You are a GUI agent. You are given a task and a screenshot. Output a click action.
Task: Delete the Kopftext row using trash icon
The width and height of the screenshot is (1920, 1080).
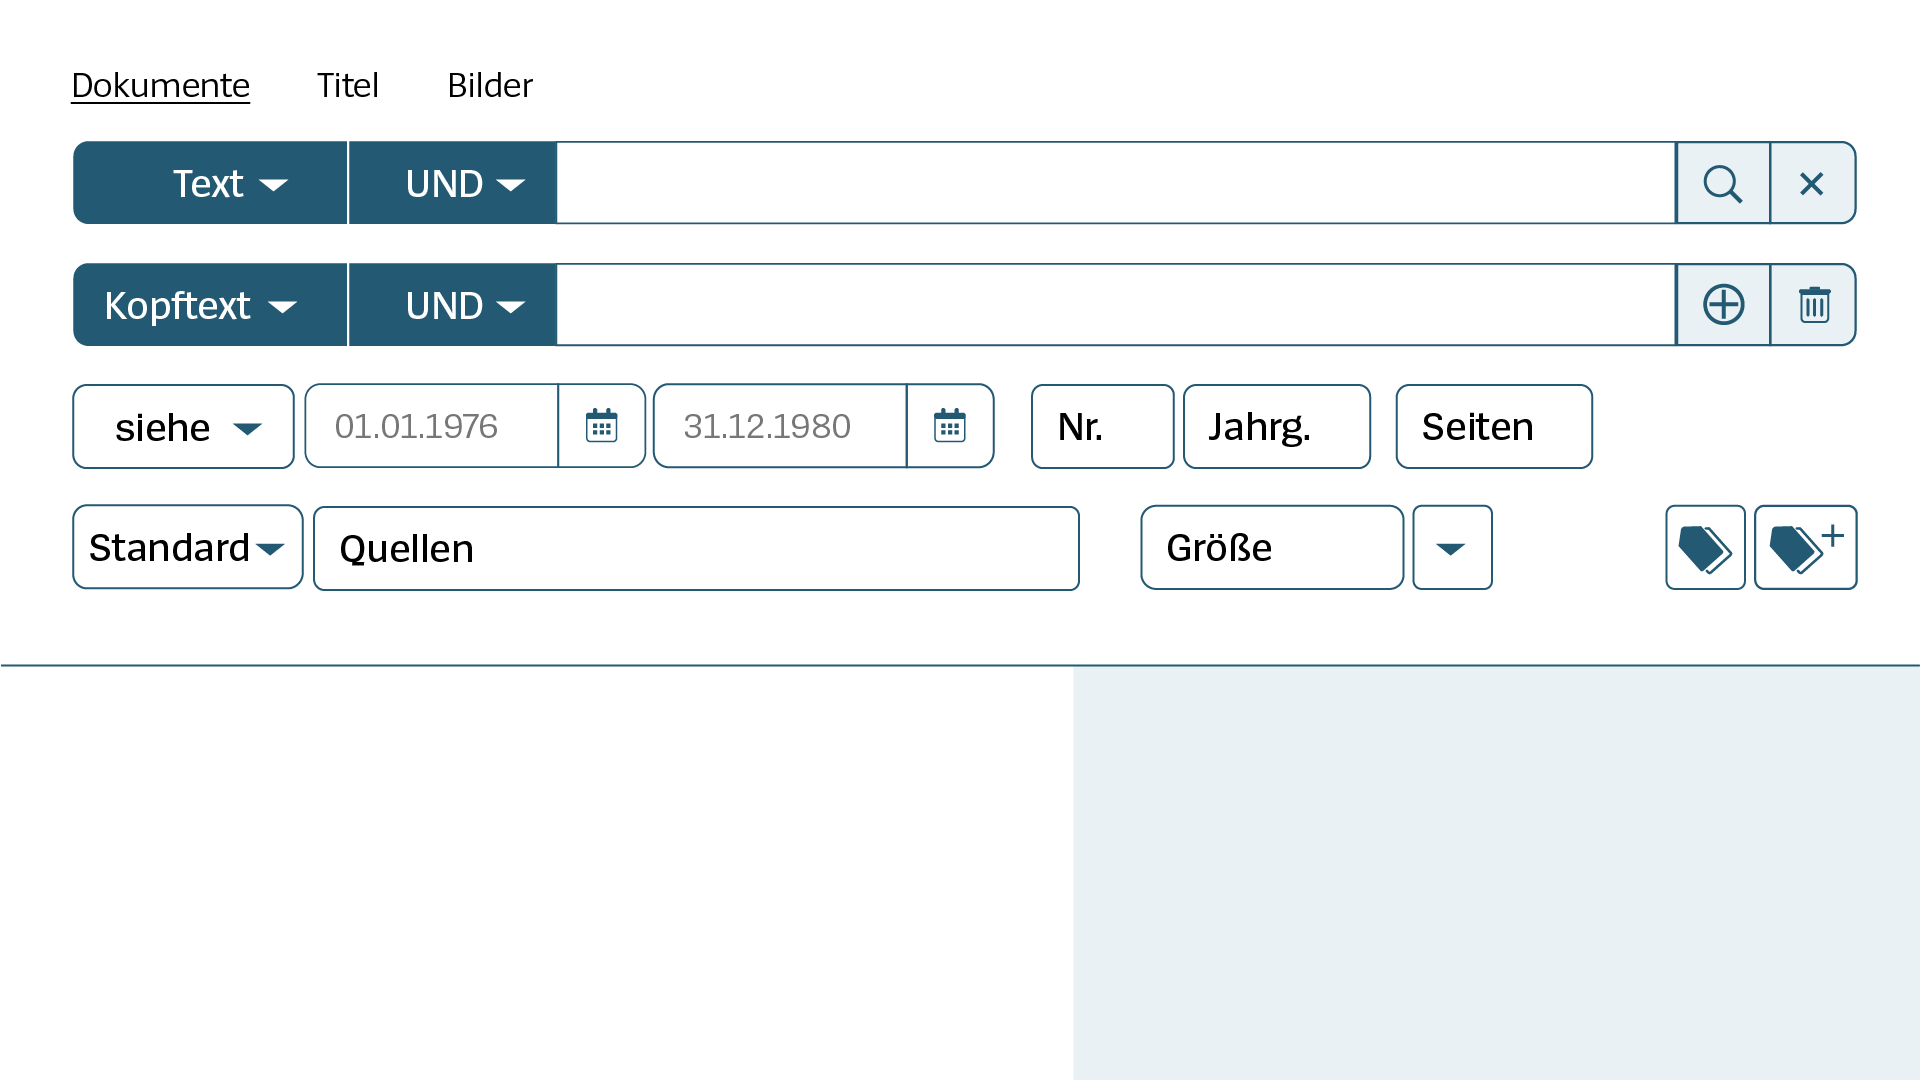(1812, 304)
